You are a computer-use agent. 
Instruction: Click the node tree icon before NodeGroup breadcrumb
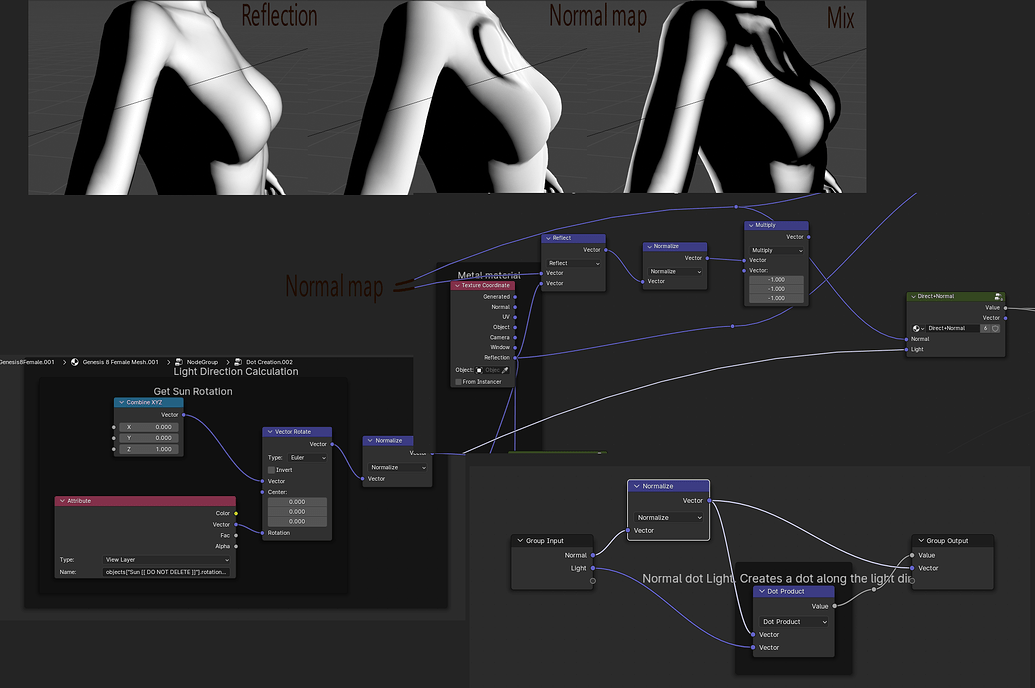point(179,362)
